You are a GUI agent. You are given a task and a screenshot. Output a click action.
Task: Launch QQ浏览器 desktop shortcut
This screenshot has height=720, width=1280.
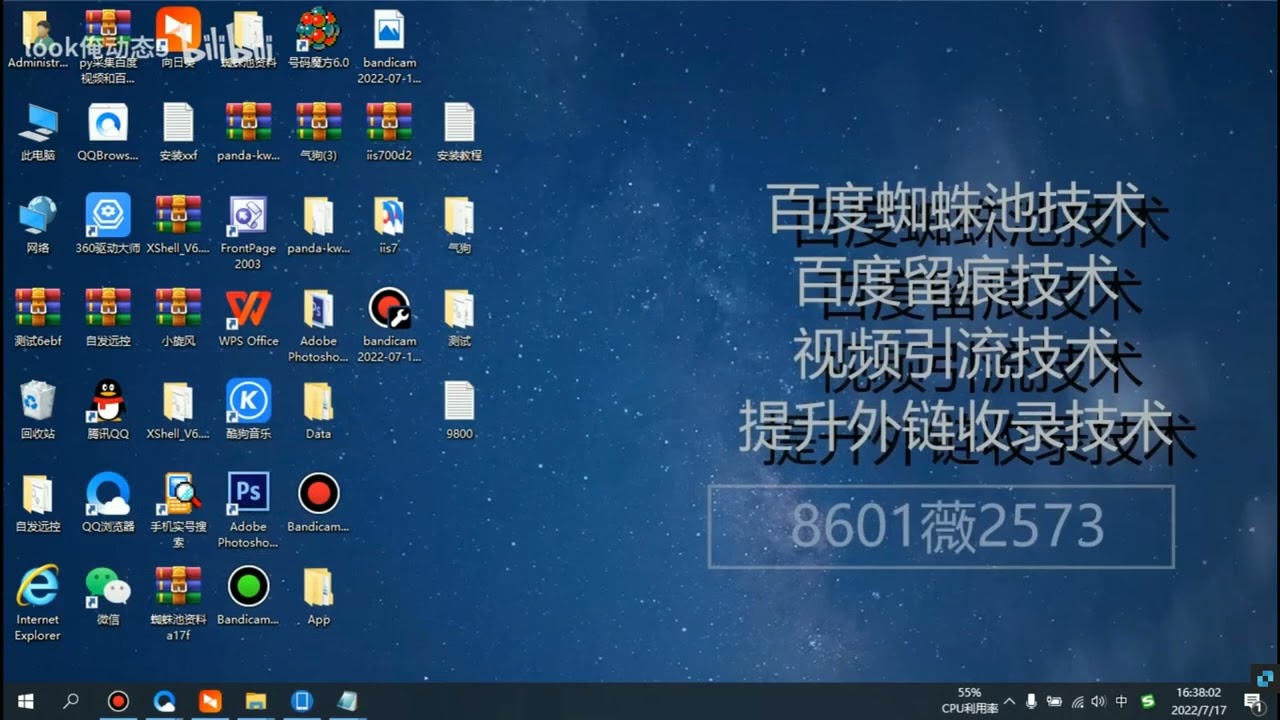point(108,494)
